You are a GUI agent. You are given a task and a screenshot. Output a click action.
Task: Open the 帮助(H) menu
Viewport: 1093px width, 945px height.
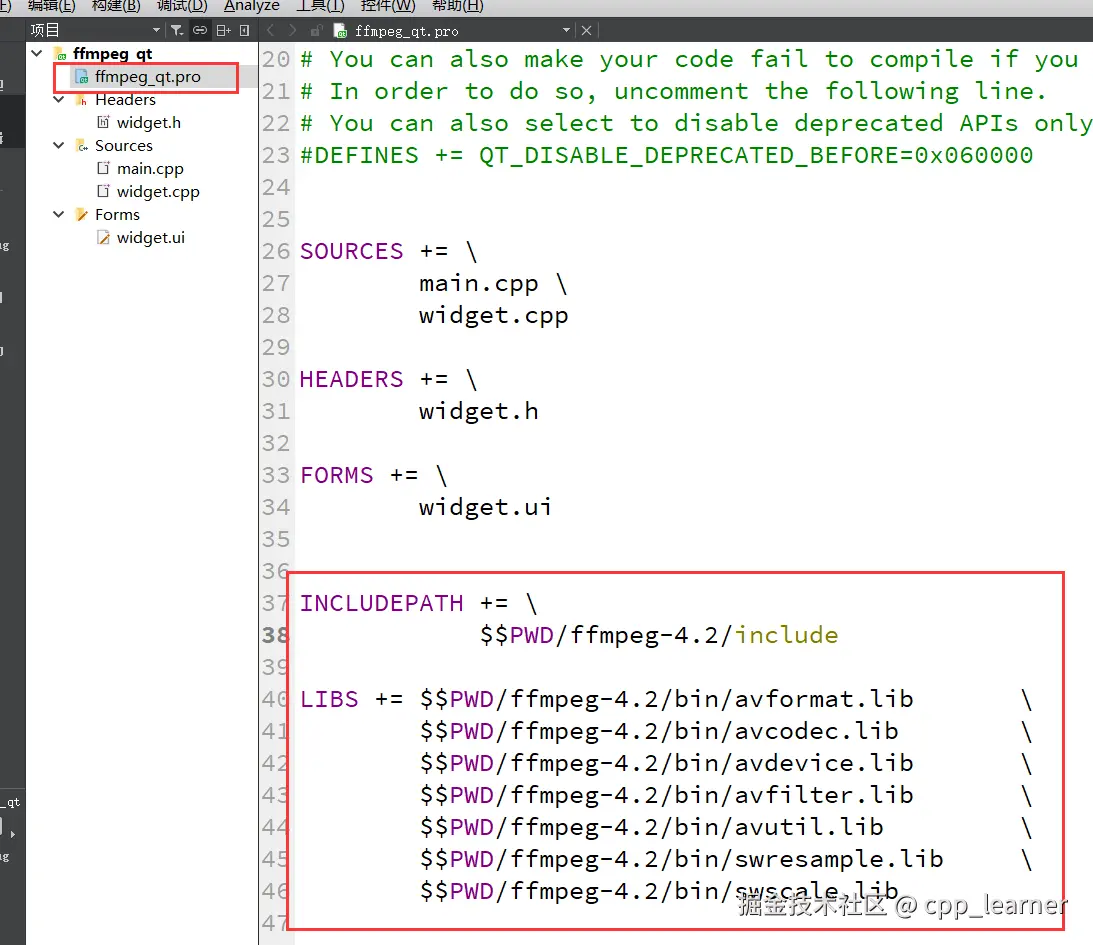(x=457, y=6)
